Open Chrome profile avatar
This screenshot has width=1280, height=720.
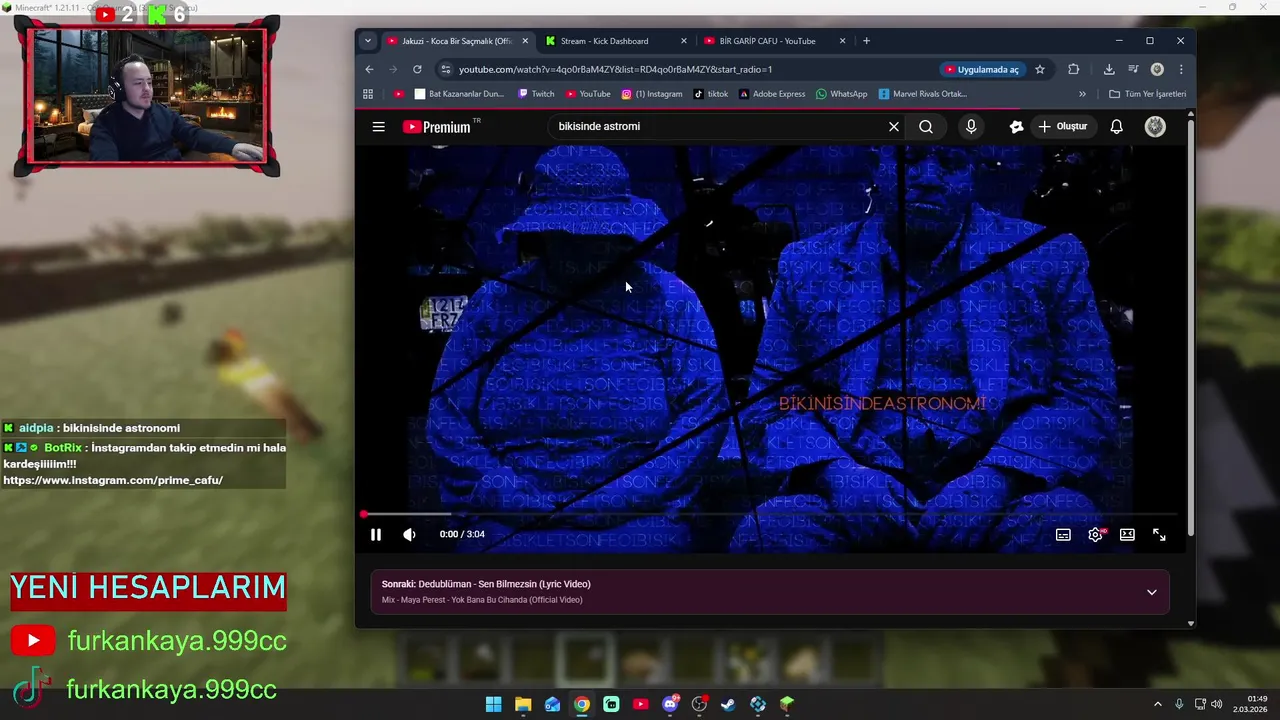(1157, 69)
